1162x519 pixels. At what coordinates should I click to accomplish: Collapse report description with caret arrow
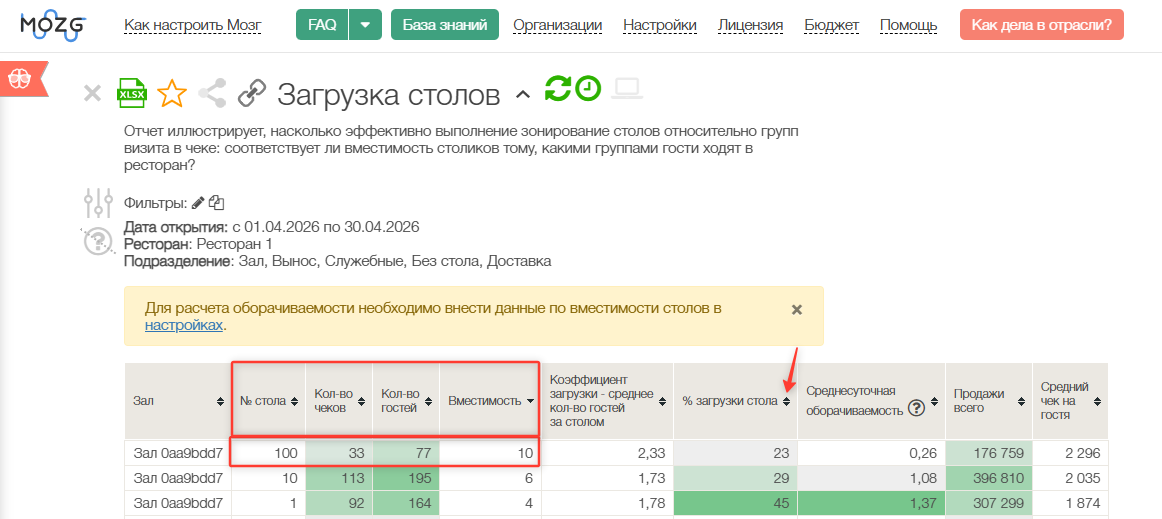click(x=522, y=94)
